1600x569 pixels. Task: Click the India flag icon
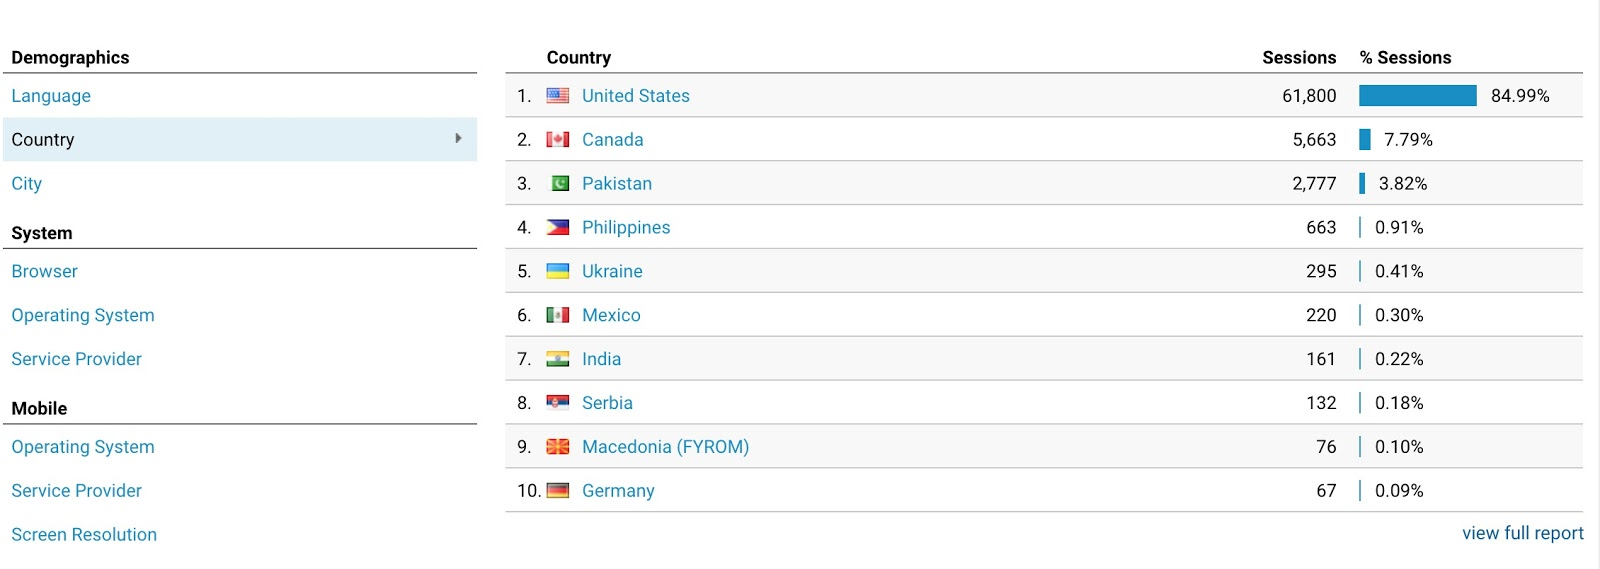(557, 359)
